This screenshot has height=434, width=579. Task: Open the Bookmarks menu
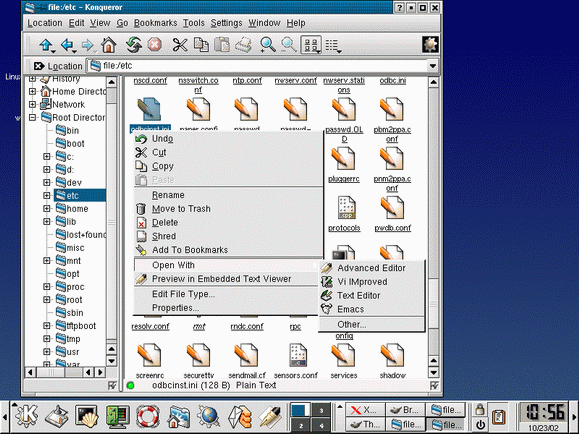tap(155, 23)
